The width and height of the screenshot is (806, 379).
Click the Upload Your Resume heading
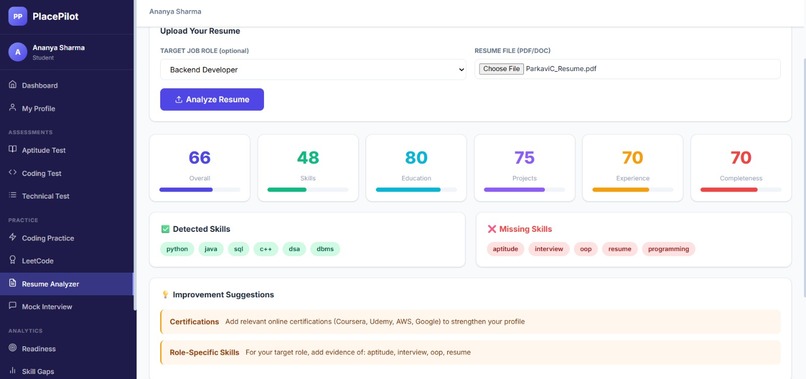[x=200, y=31]
